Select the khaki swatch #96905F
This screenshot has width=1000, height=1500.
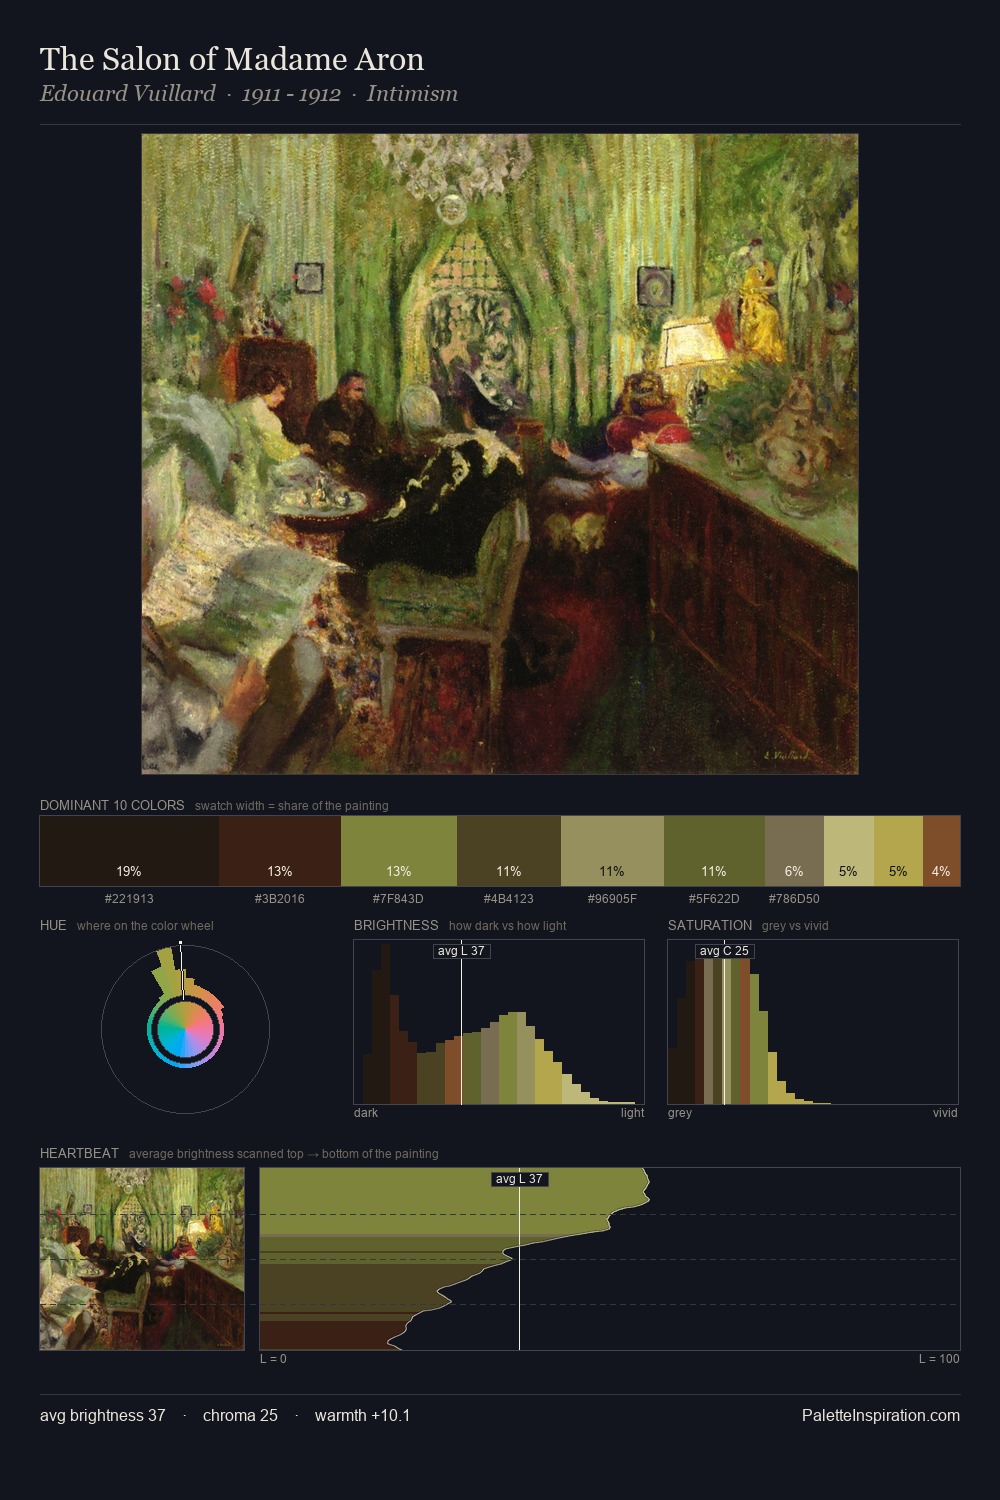(612, 851)
